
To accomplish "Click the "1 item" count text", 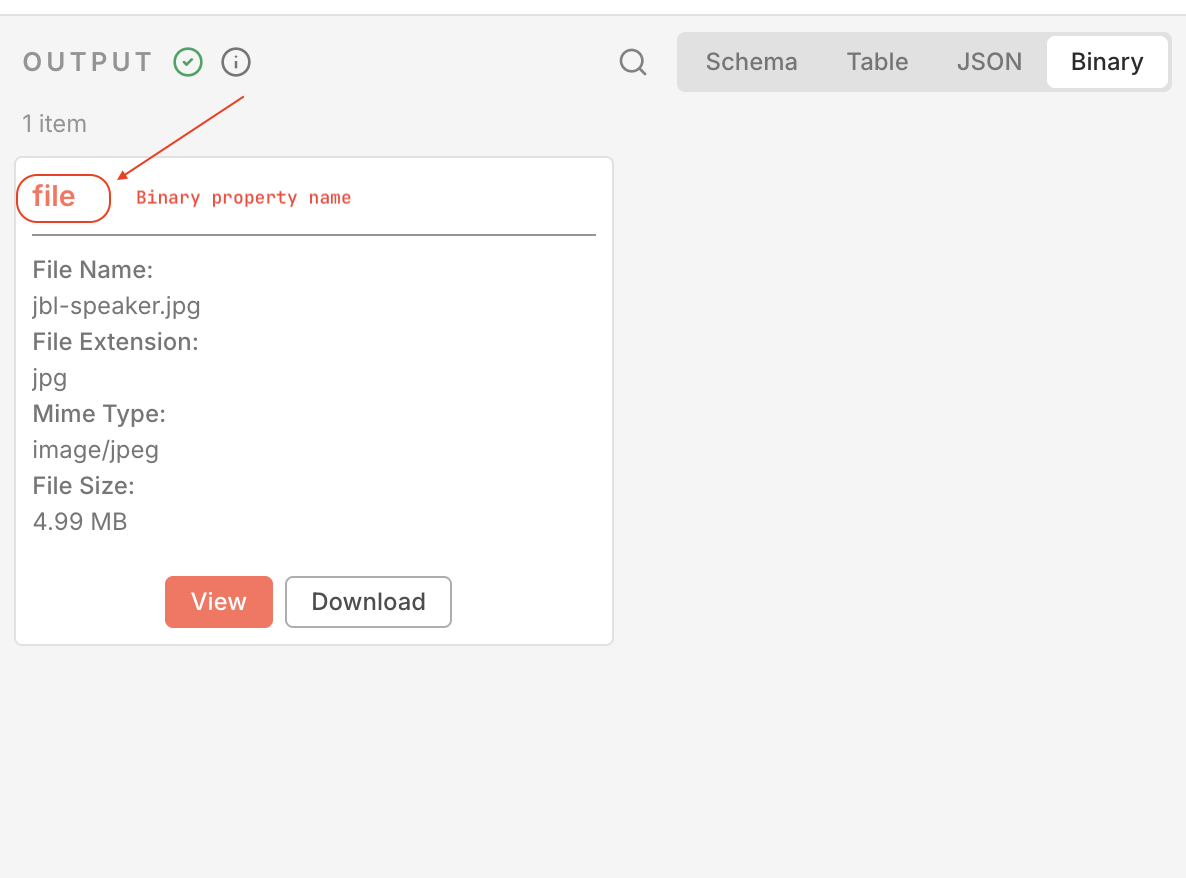I will coord(55,124).
